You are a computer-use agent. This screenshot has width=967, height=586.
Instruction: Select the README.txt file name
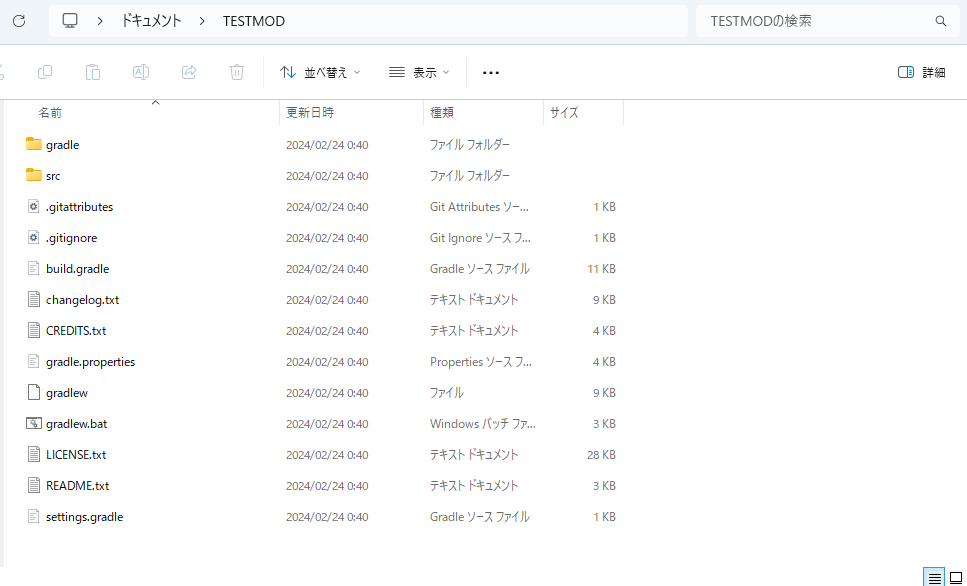tap(78, 485)
